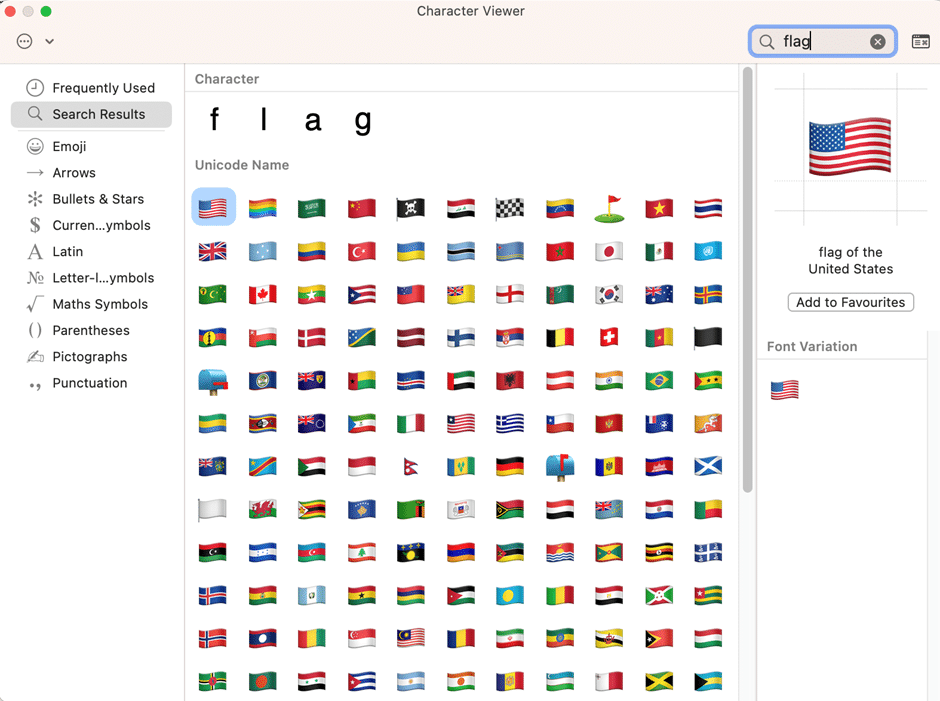
Task: Open the Emoji category in the sidebar
Action: [69, 146]
